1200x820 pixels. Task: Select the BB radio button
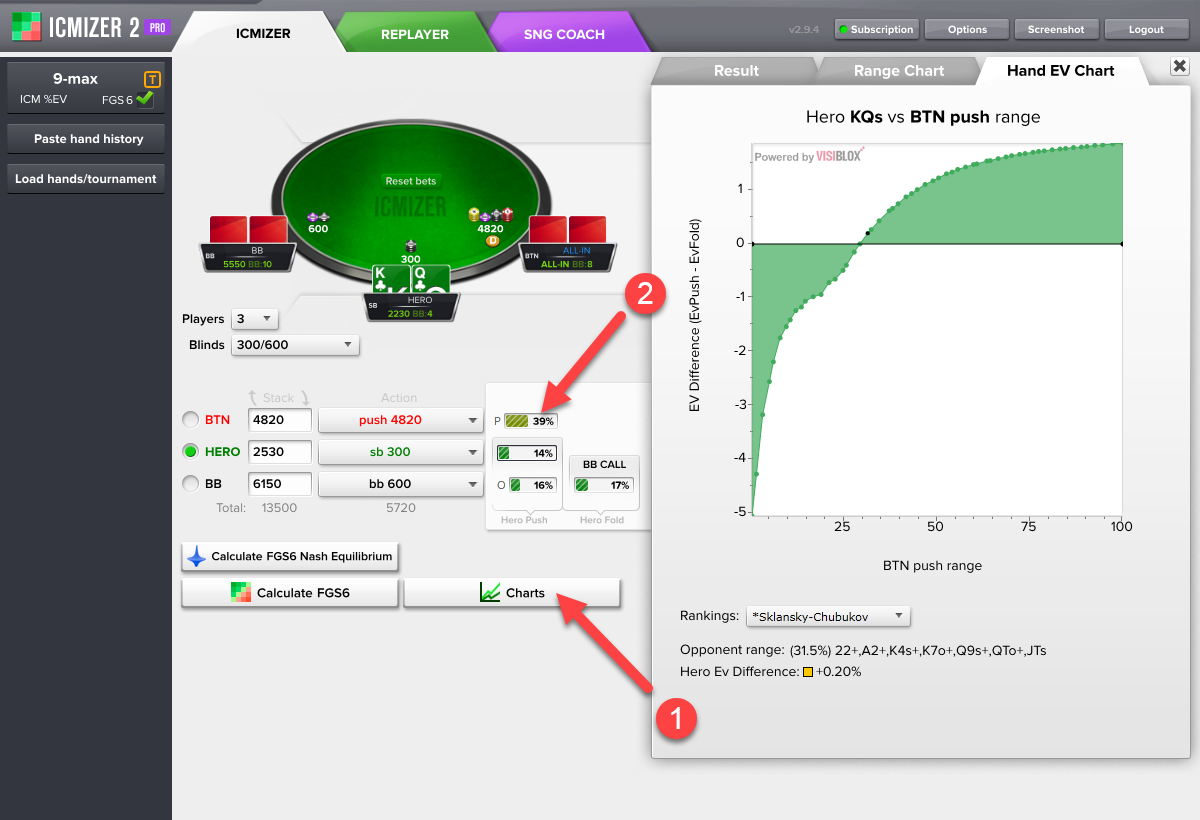pyautogui.click(x=189, y=484)
